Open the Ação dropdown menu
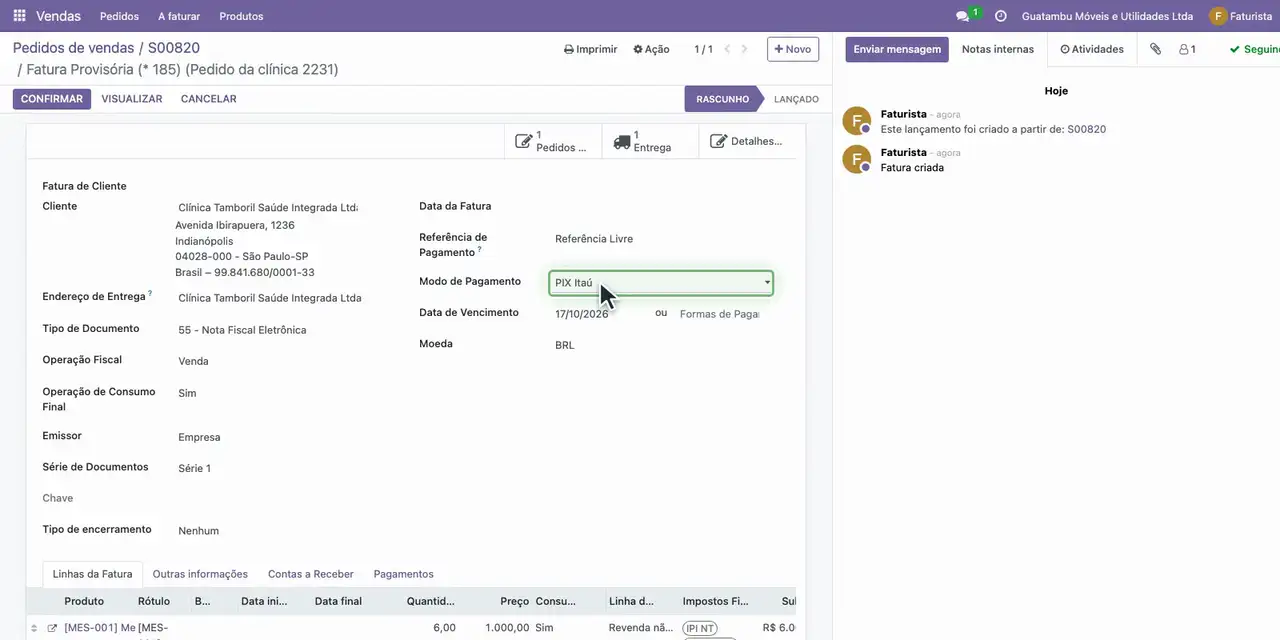This screenshot has height=640, width=1280. click(651, 49)
